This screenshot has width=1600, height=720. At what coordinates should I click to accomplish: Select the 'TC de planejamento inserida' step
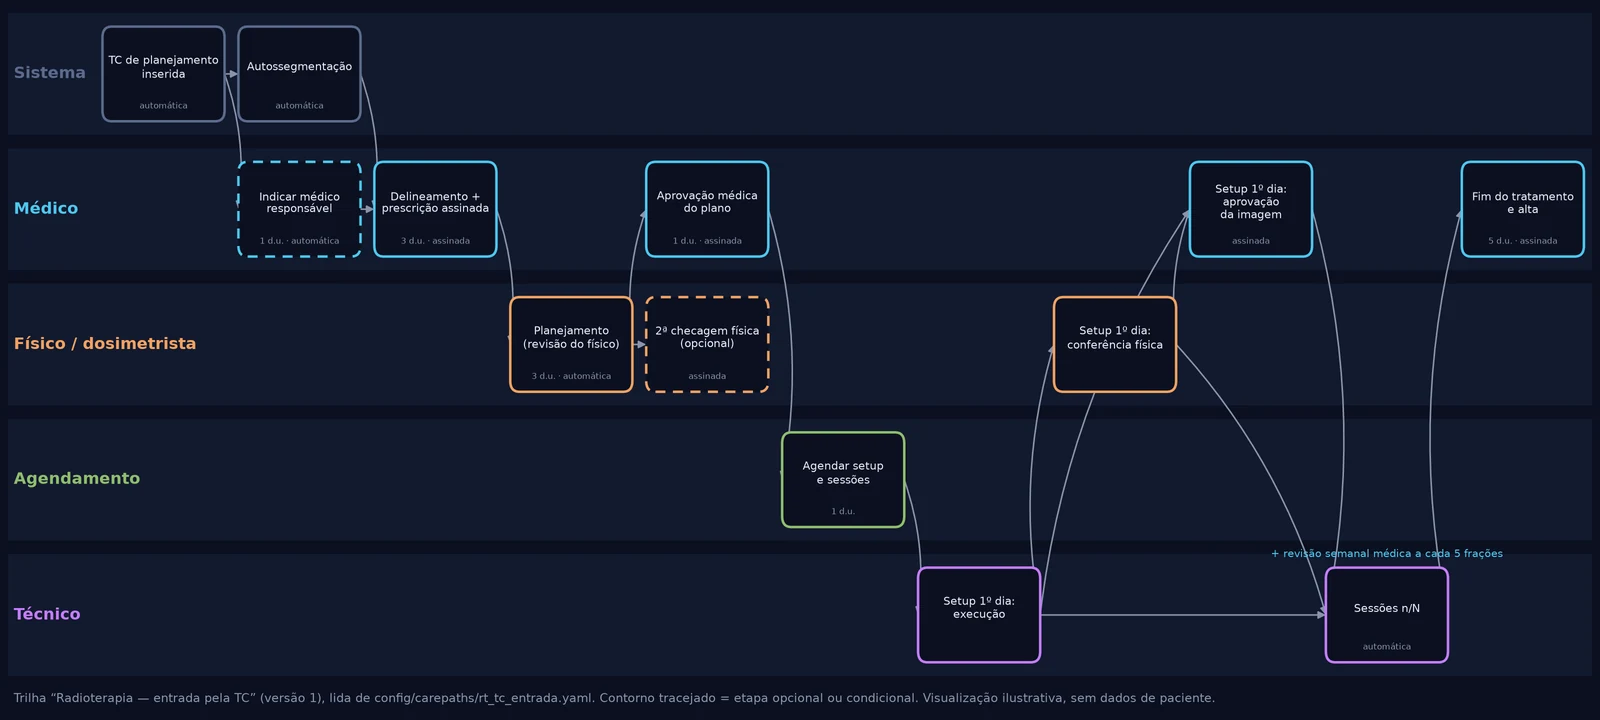[163, 74]
